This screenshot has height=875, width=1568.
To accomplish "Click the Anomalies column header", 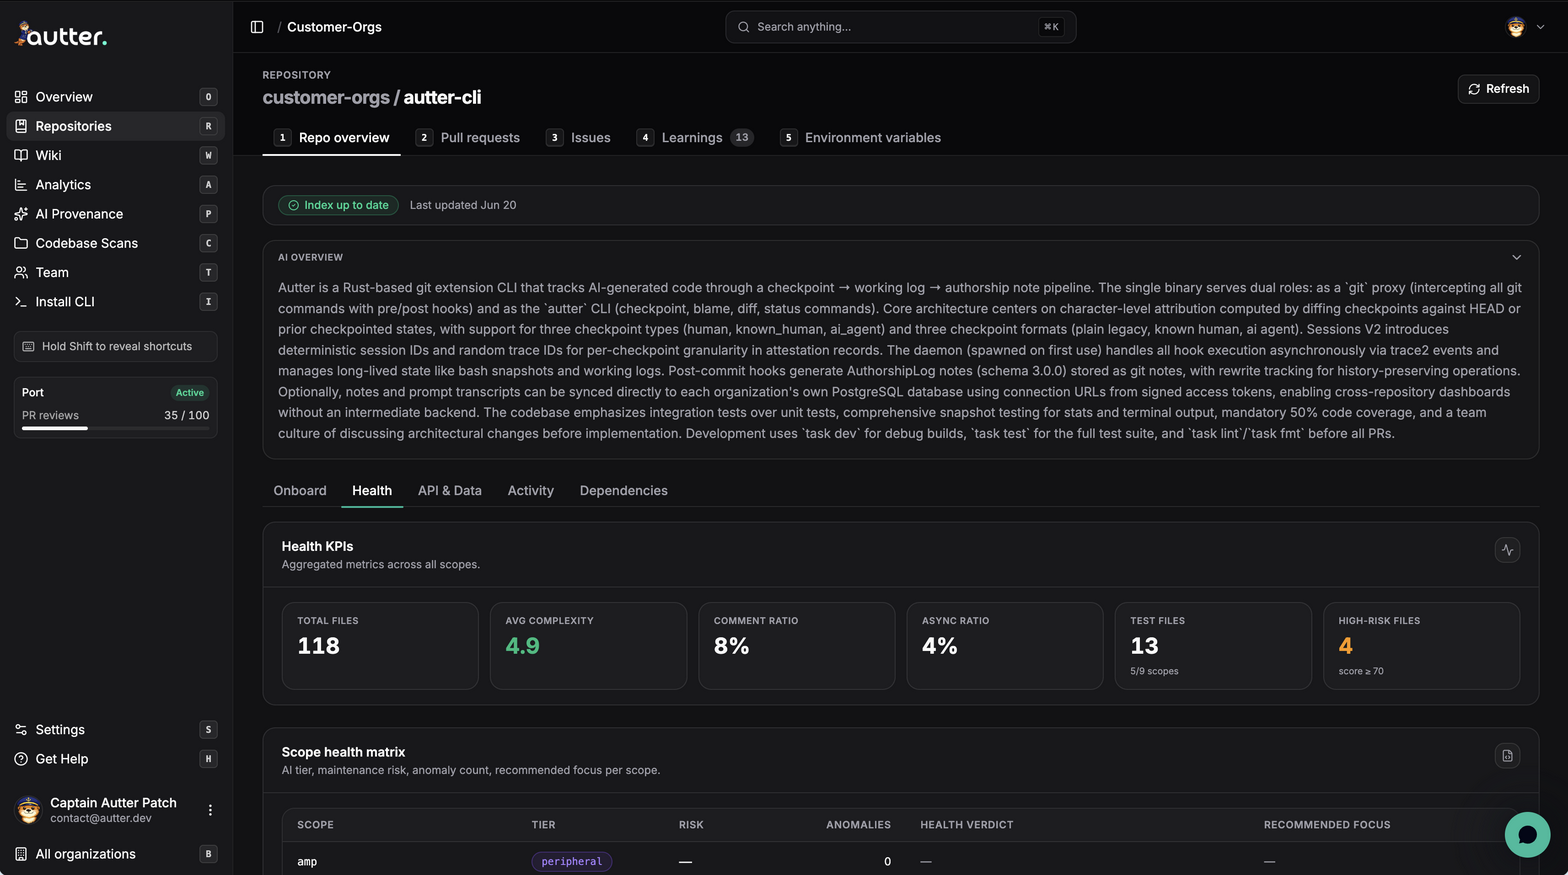I will (x=858, y=825).
